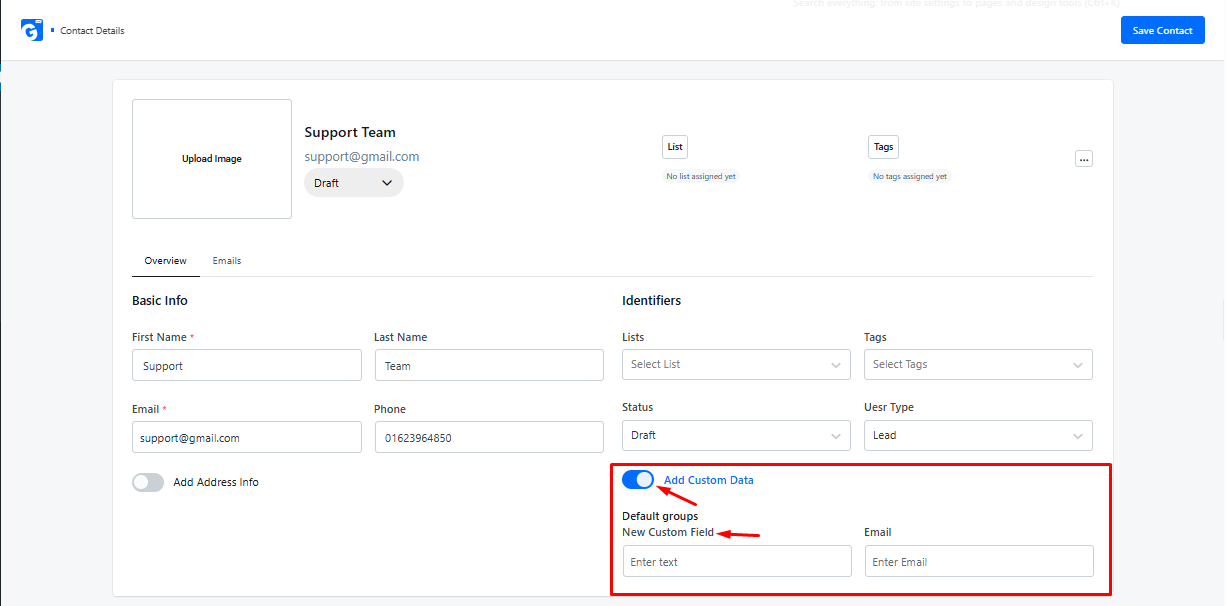
Task: Enable the Add Address Info toggle
Action: (x=148, y=482)
